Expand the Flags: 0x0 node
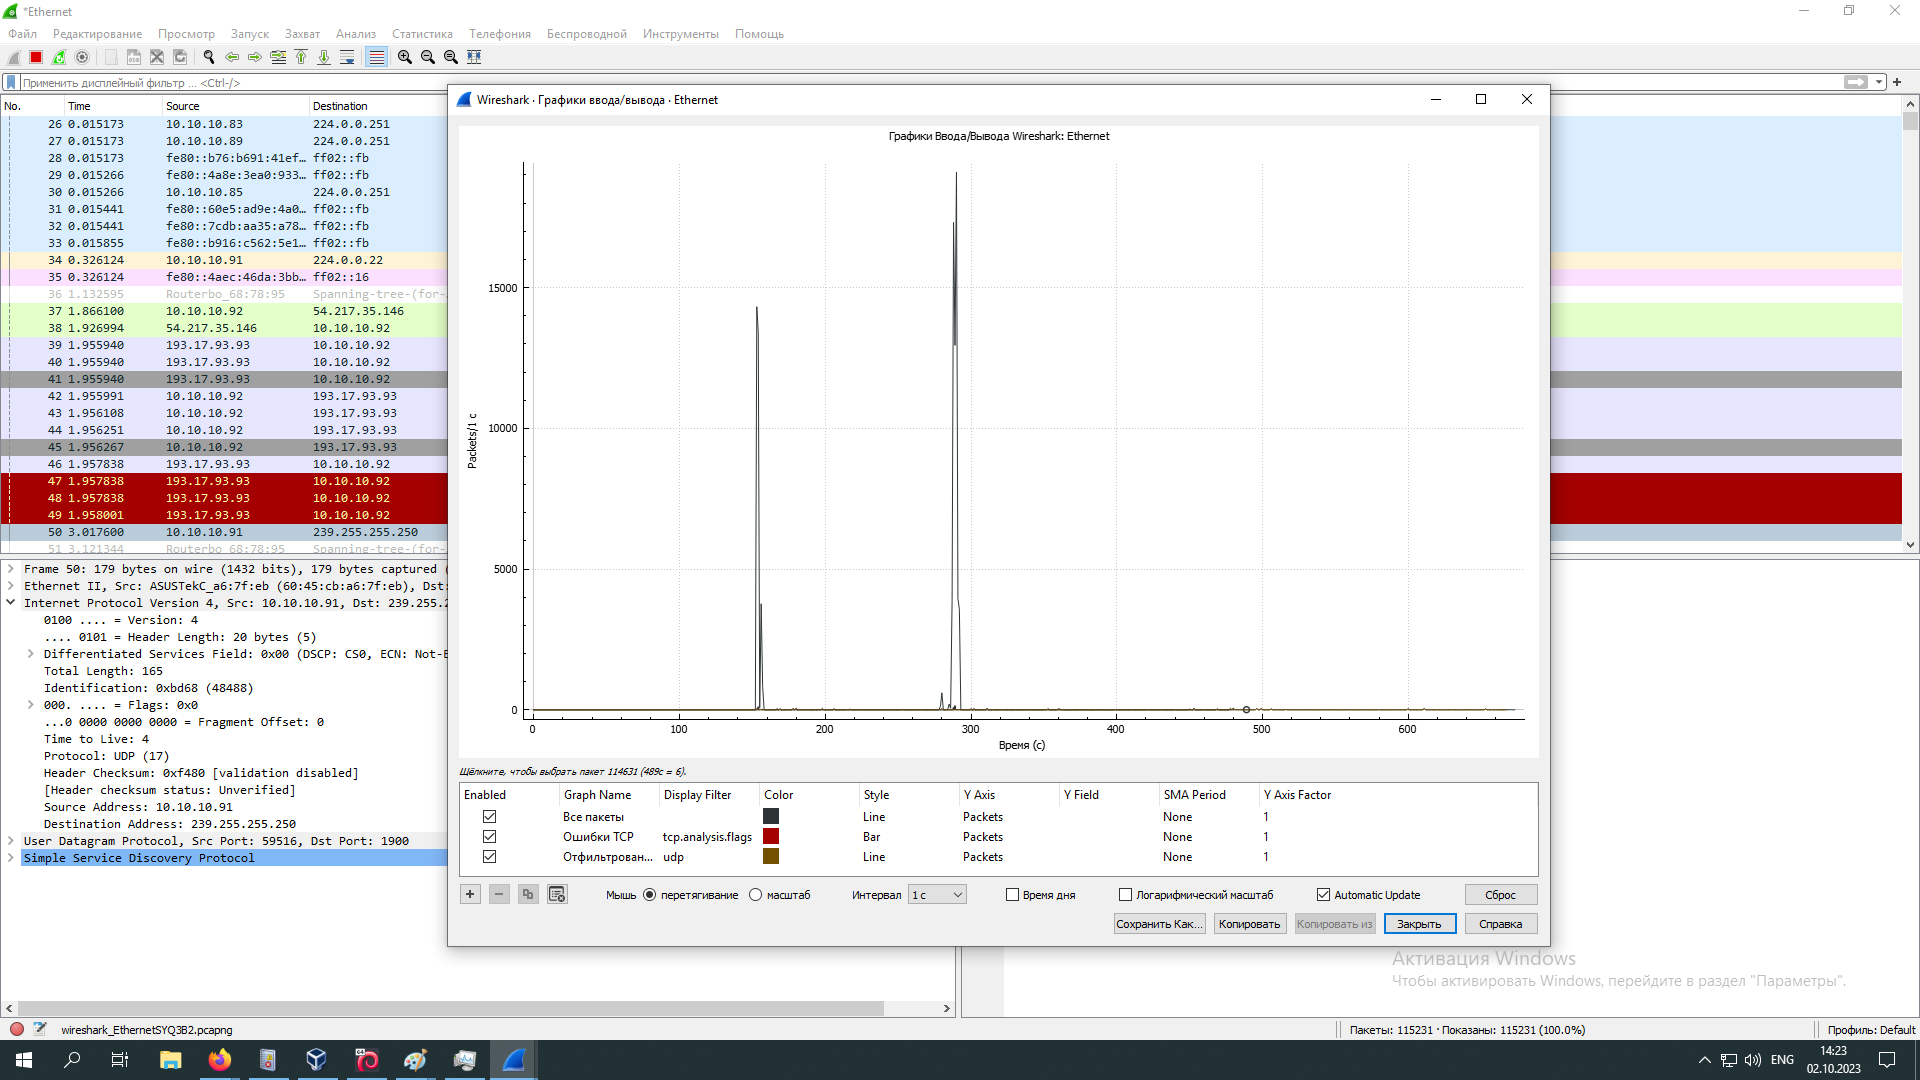Image resolution: width=1920 pixels, height=1080 pixels. tap(30, 705)
